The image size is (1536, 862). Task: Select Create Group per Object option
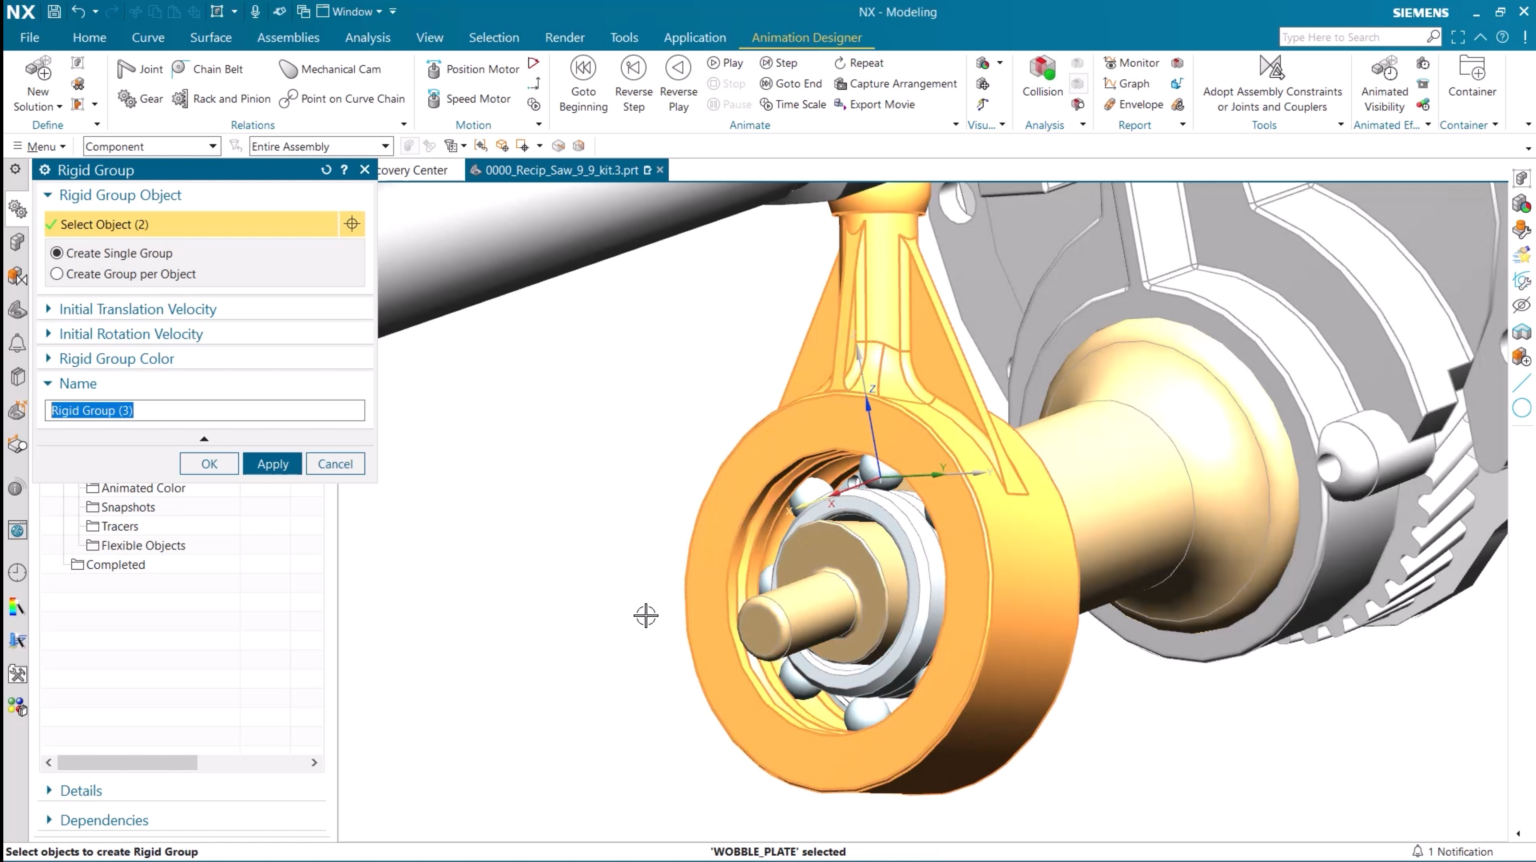click(57, 274)
